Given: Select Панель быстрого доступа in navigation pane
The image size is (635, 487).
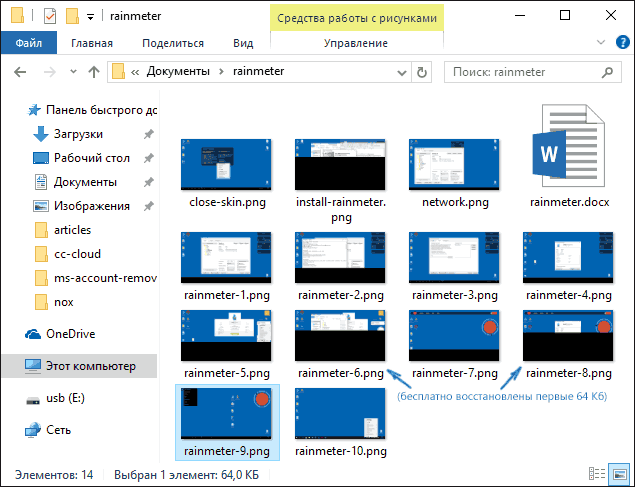Looking at the screenshot, I should tap(92, 110).
